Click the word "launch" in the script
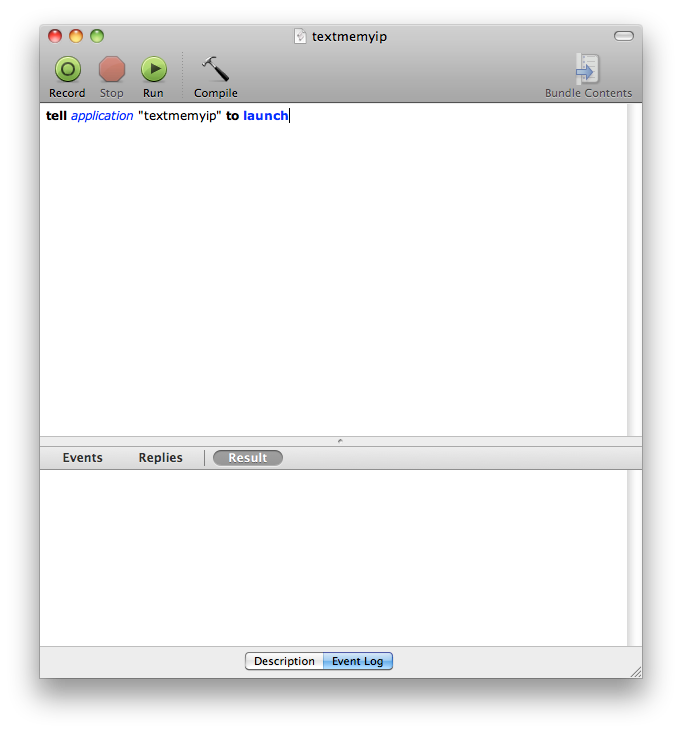 pyautogui.click(x=266, y=115)
